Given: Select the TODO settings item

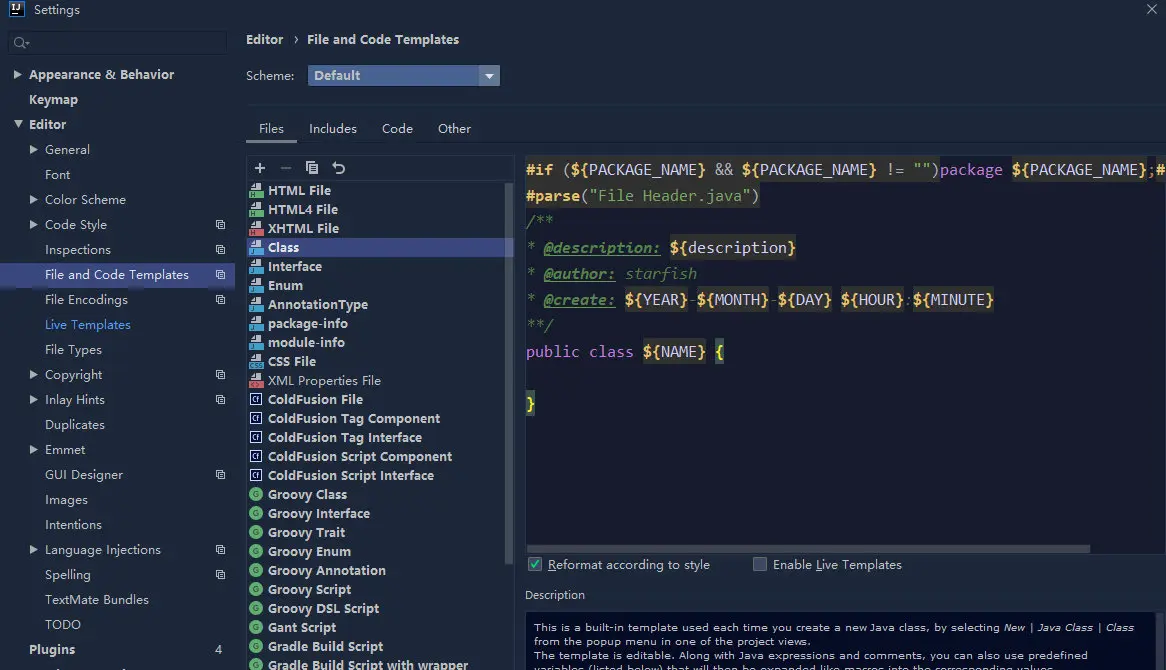Looking at the screenshot, I should coord(62,625).
